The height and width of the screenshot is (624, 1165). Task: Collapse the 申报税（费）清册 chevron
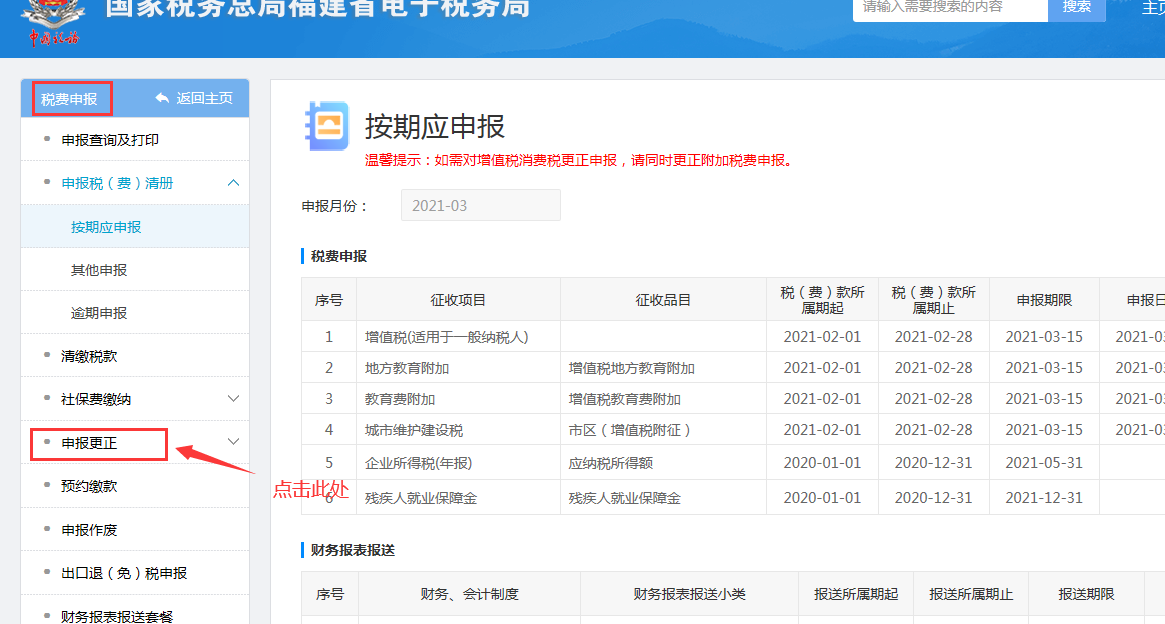click(233, 183)
